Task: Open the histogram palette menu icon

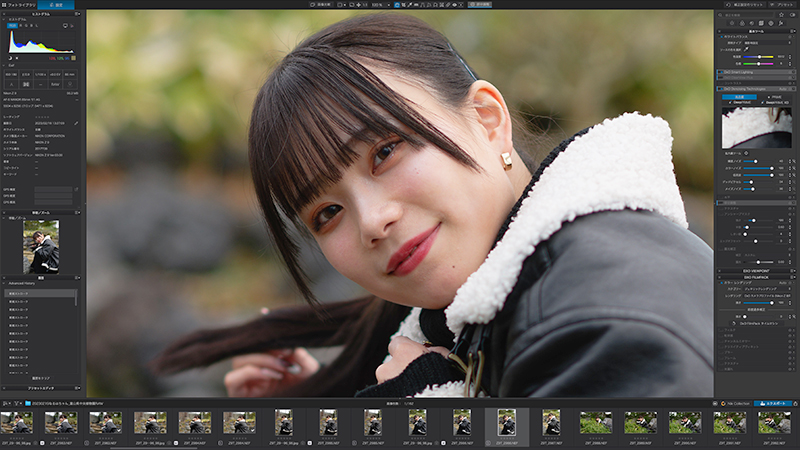Action: click(78, 14)
